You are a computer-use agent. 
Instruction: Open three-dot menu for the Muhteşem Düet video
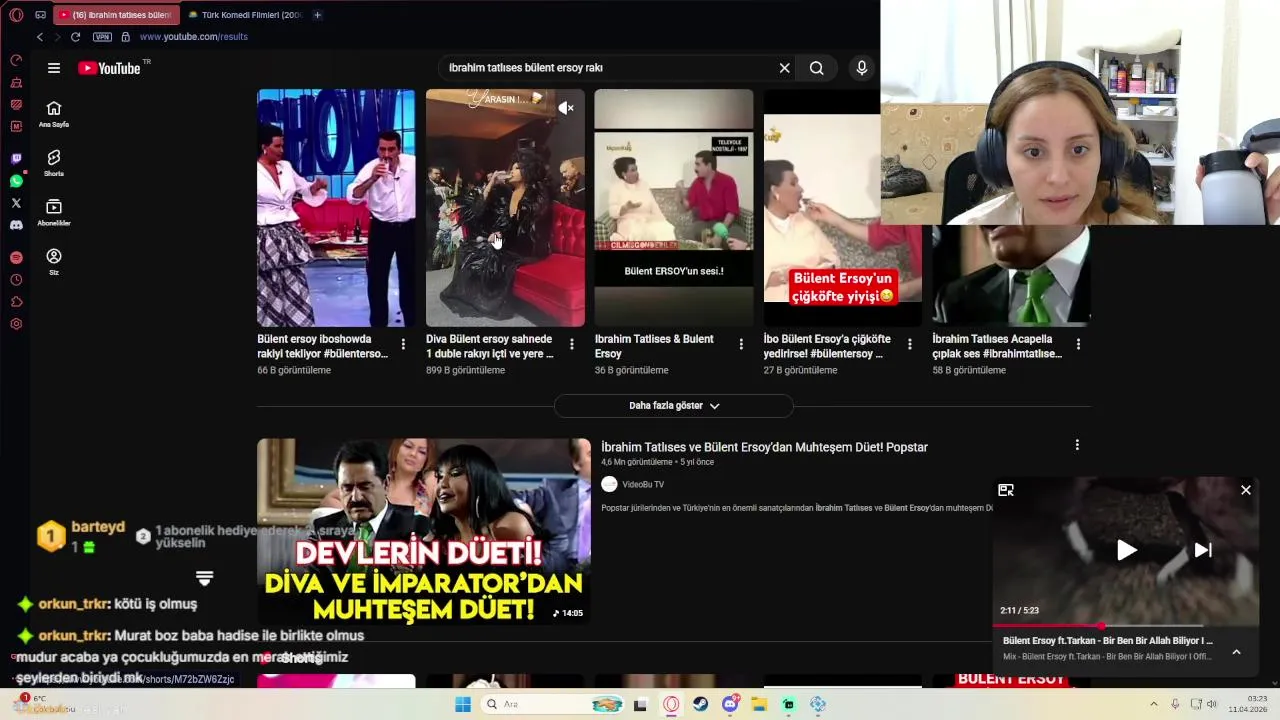(x=1077, y=445)
